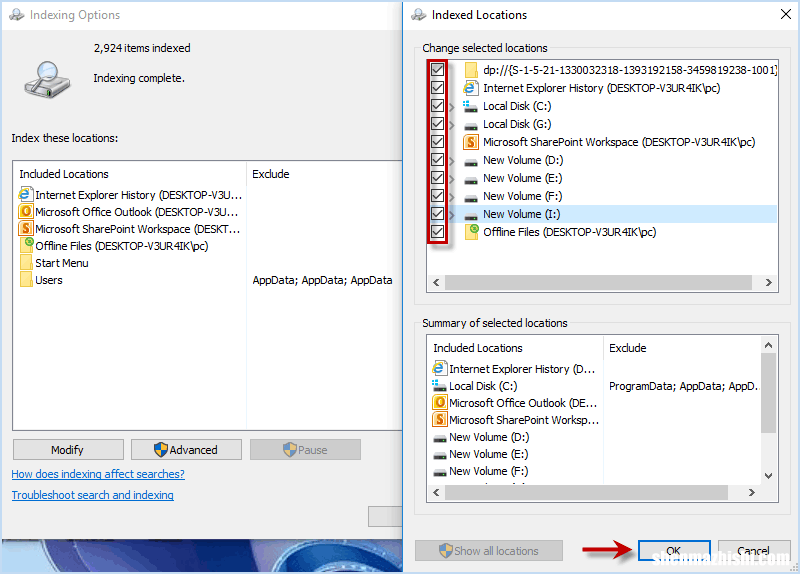Click Modify button in Indexing Options
Screen dimensions: 800x574
tap(68, 450)
